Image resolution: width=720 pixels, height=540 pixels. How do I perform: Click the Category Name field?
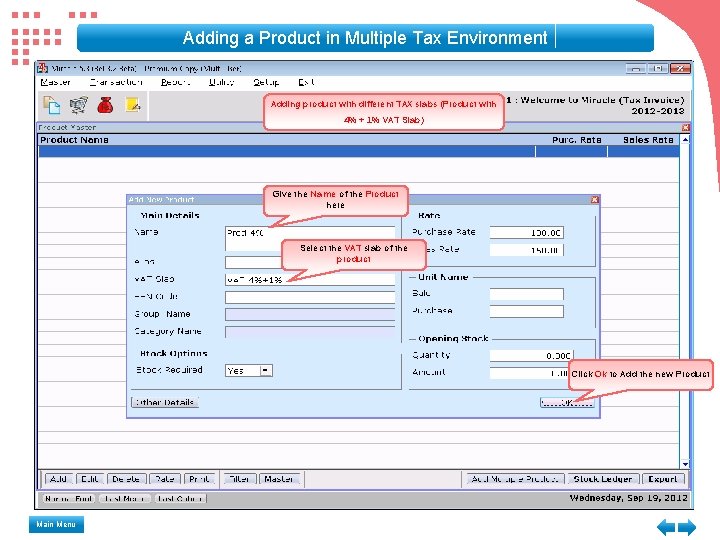(310, 332)
